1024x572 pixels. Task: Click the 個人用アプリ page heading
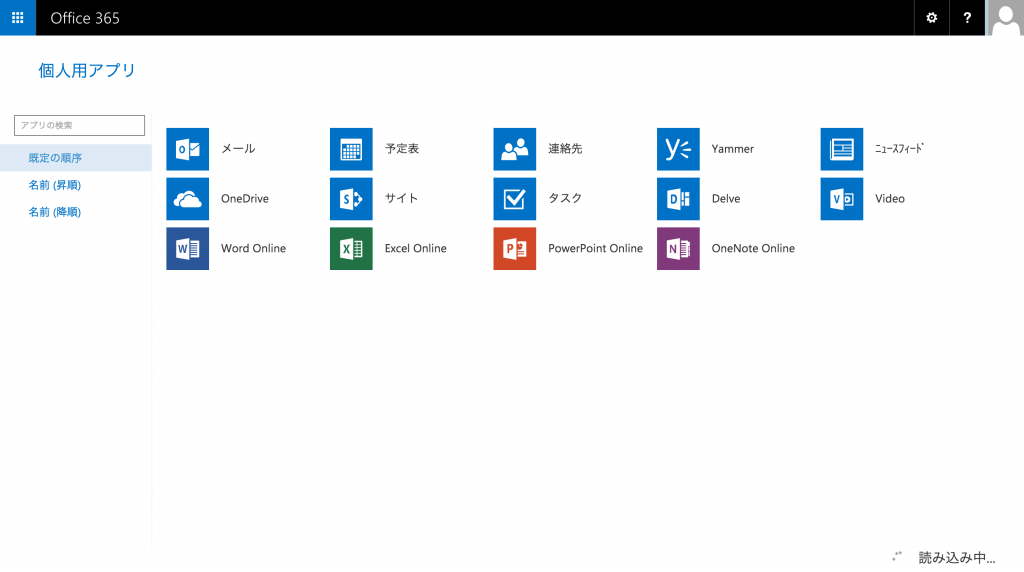[87, 71]
